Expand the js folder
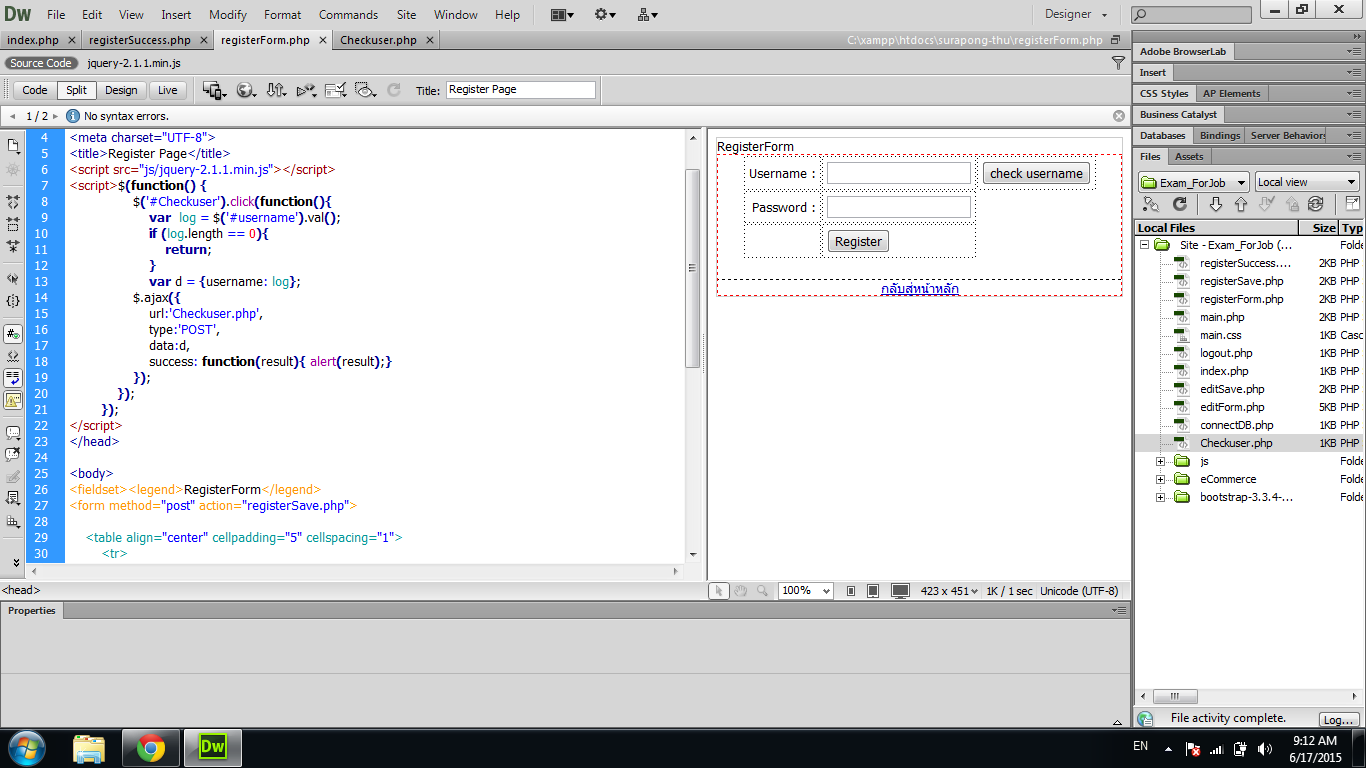 coord(1160,461)
